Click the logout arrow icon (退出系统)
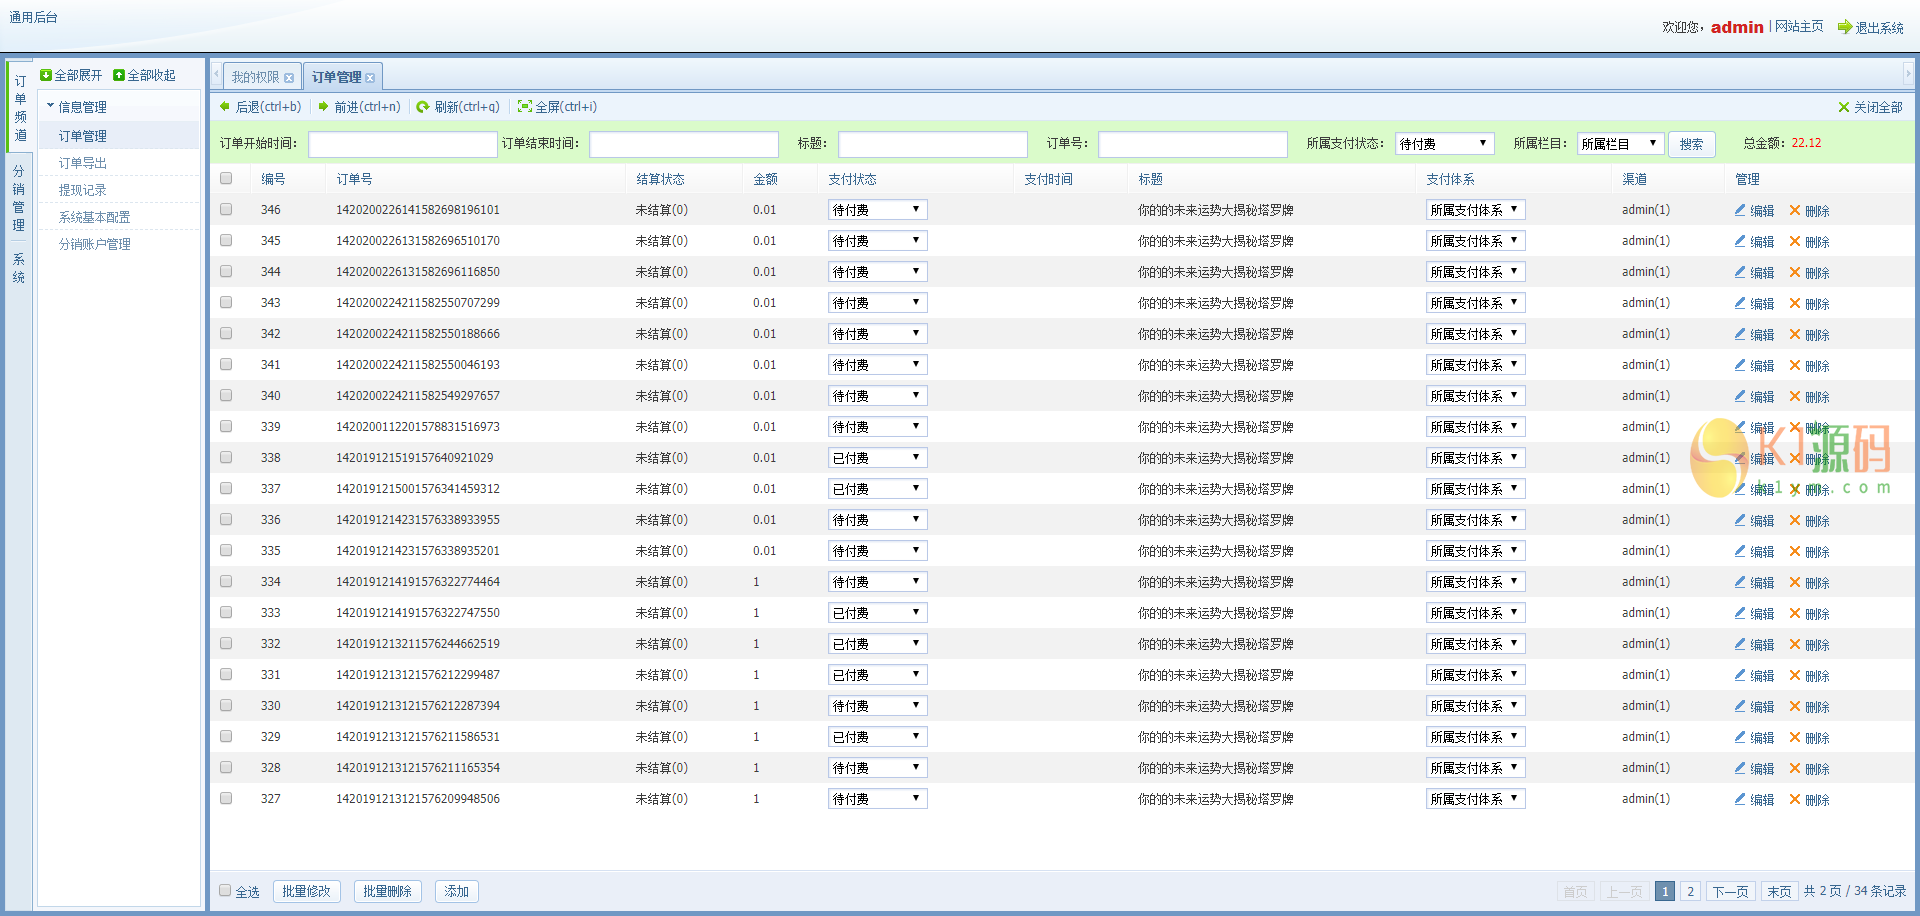The height and width of the screenshot is (916, 1920). click(1844, 27)
